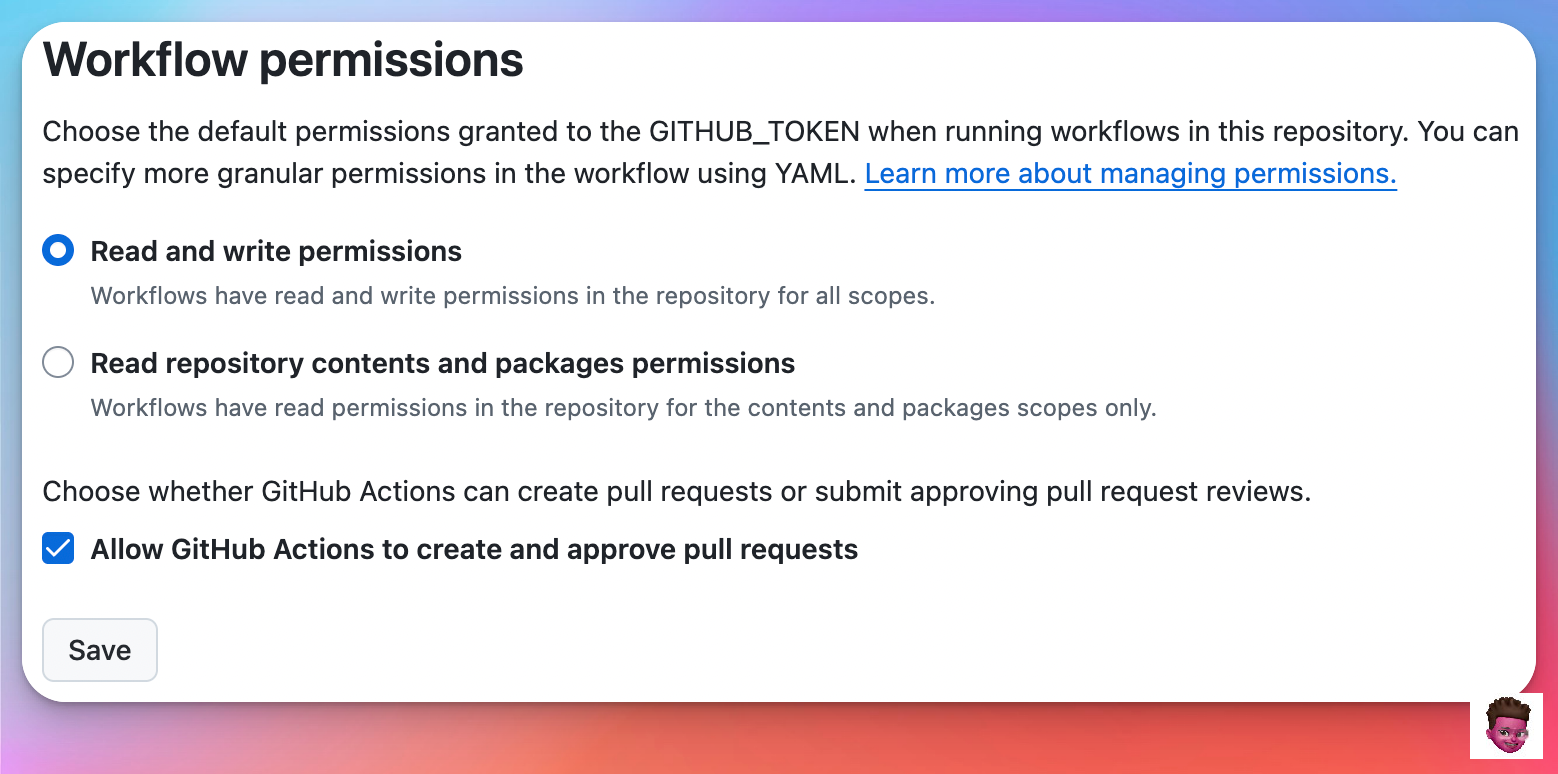Click the memoji avatar in the corner
This screenshot has width=1558, height=774.
click(1506, 726)
